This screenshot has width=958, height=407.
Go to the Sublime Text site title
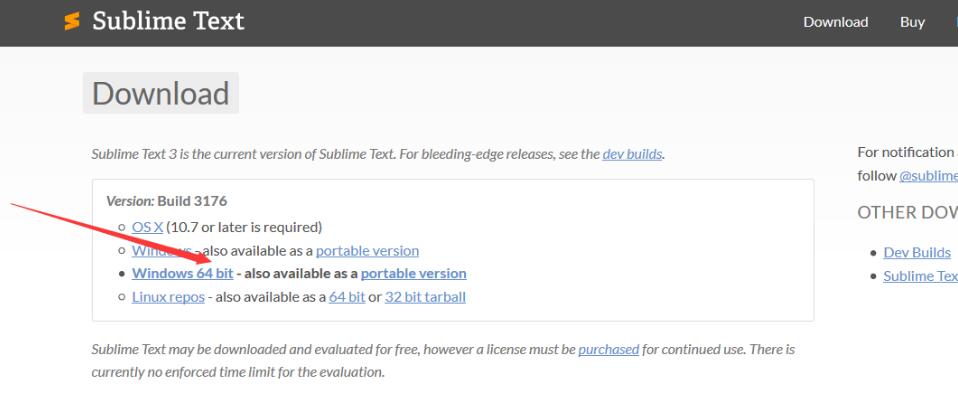pos(168,21)
